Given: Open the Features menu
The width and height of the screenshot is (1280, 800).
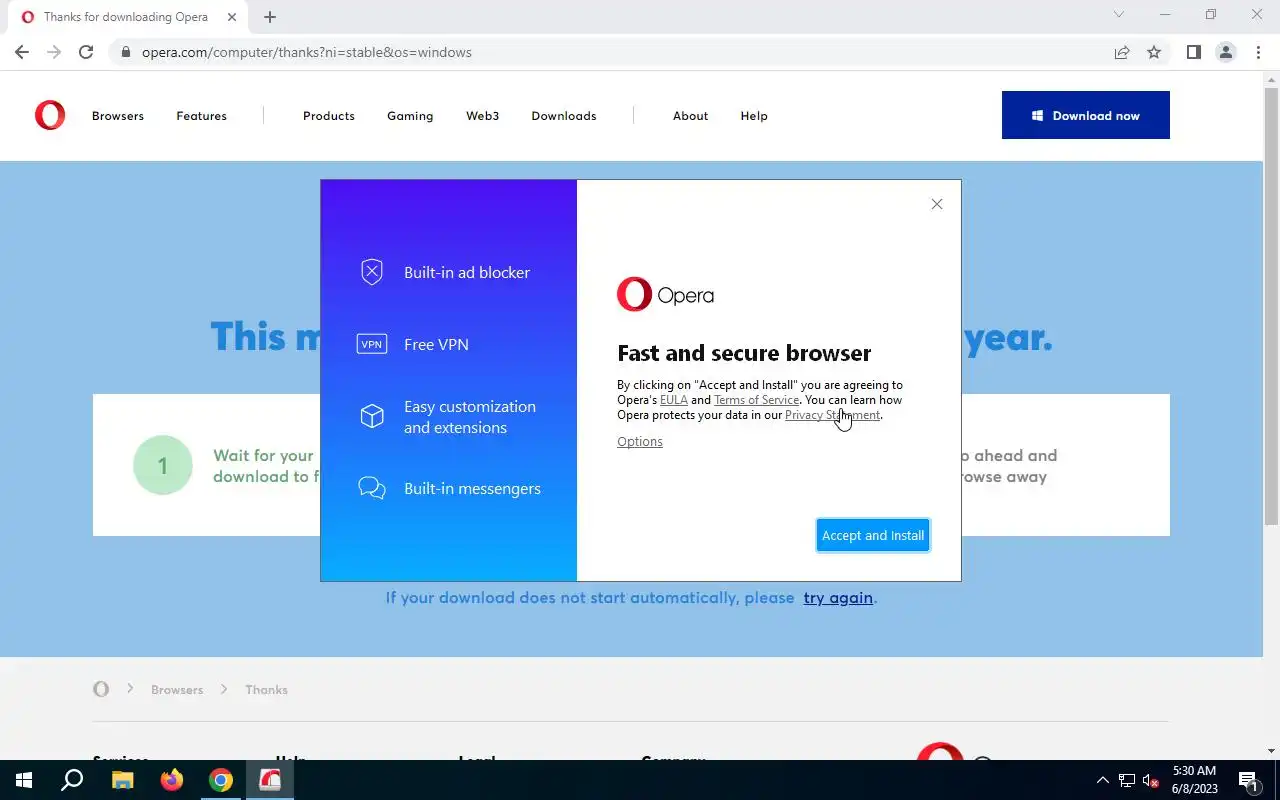Looking at the screenshot, I should coord(202,116).
